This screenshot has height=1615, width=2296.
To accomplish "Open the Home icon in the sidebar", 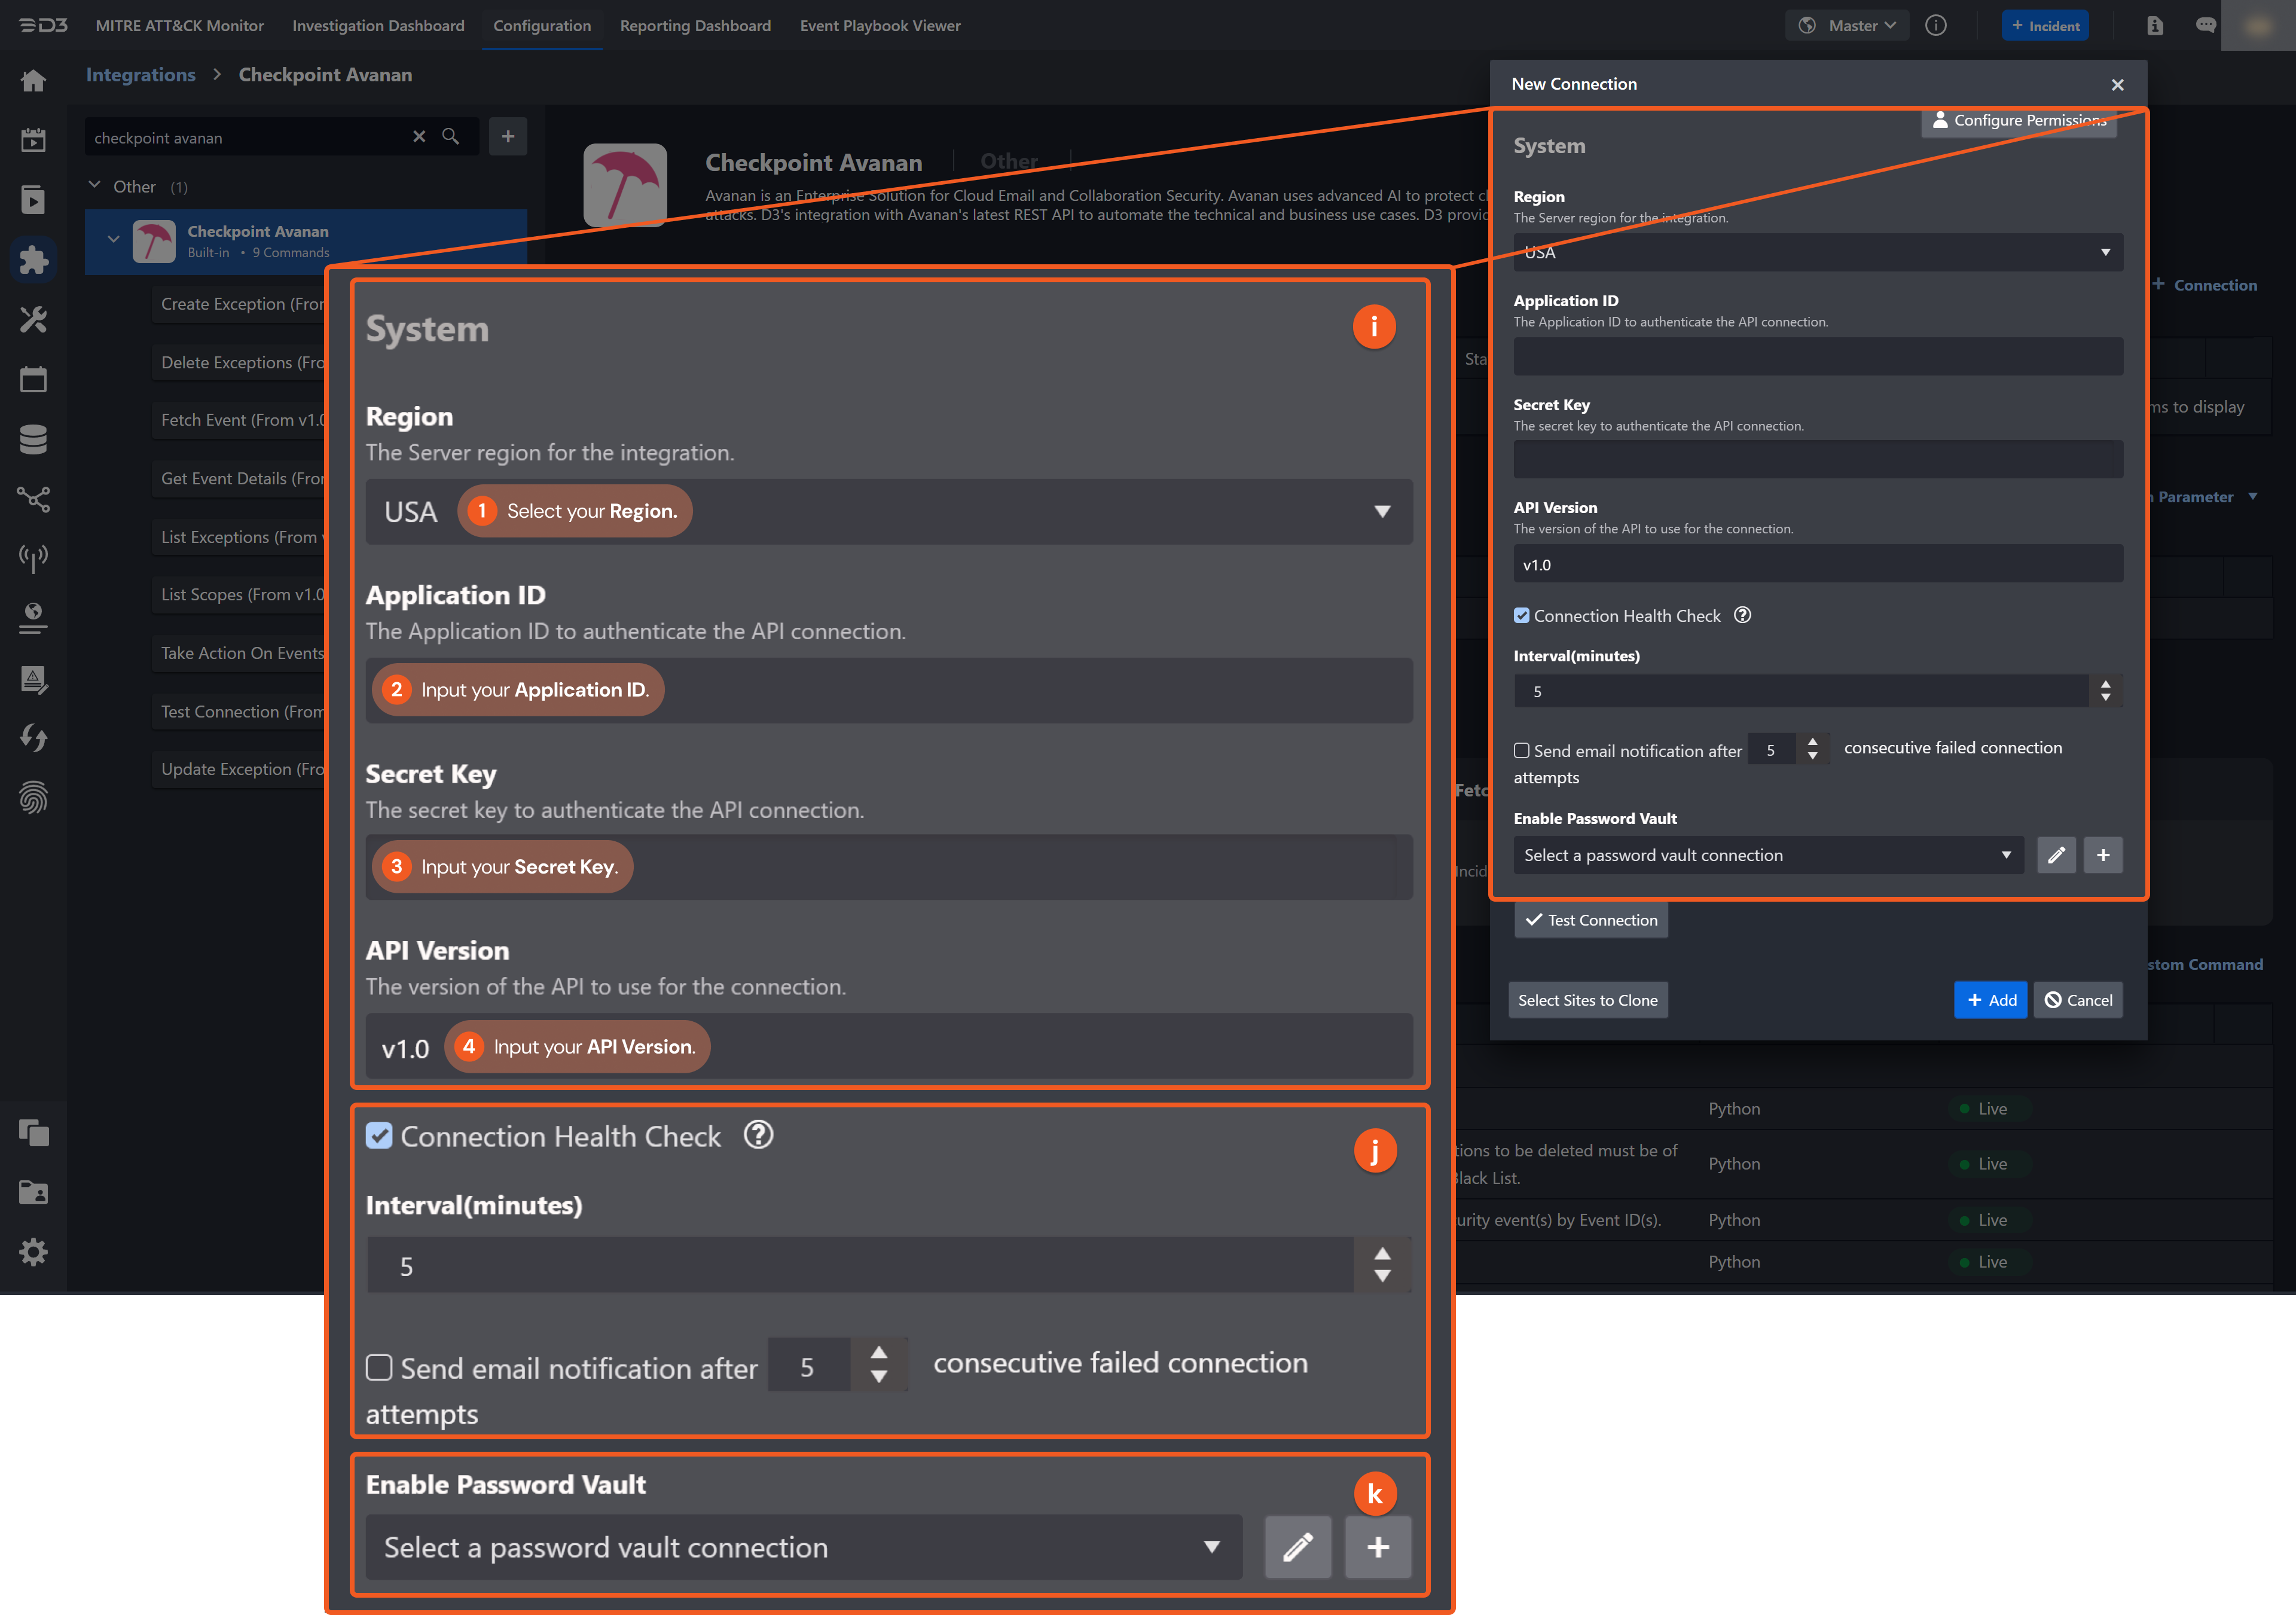I will point(34,81).
